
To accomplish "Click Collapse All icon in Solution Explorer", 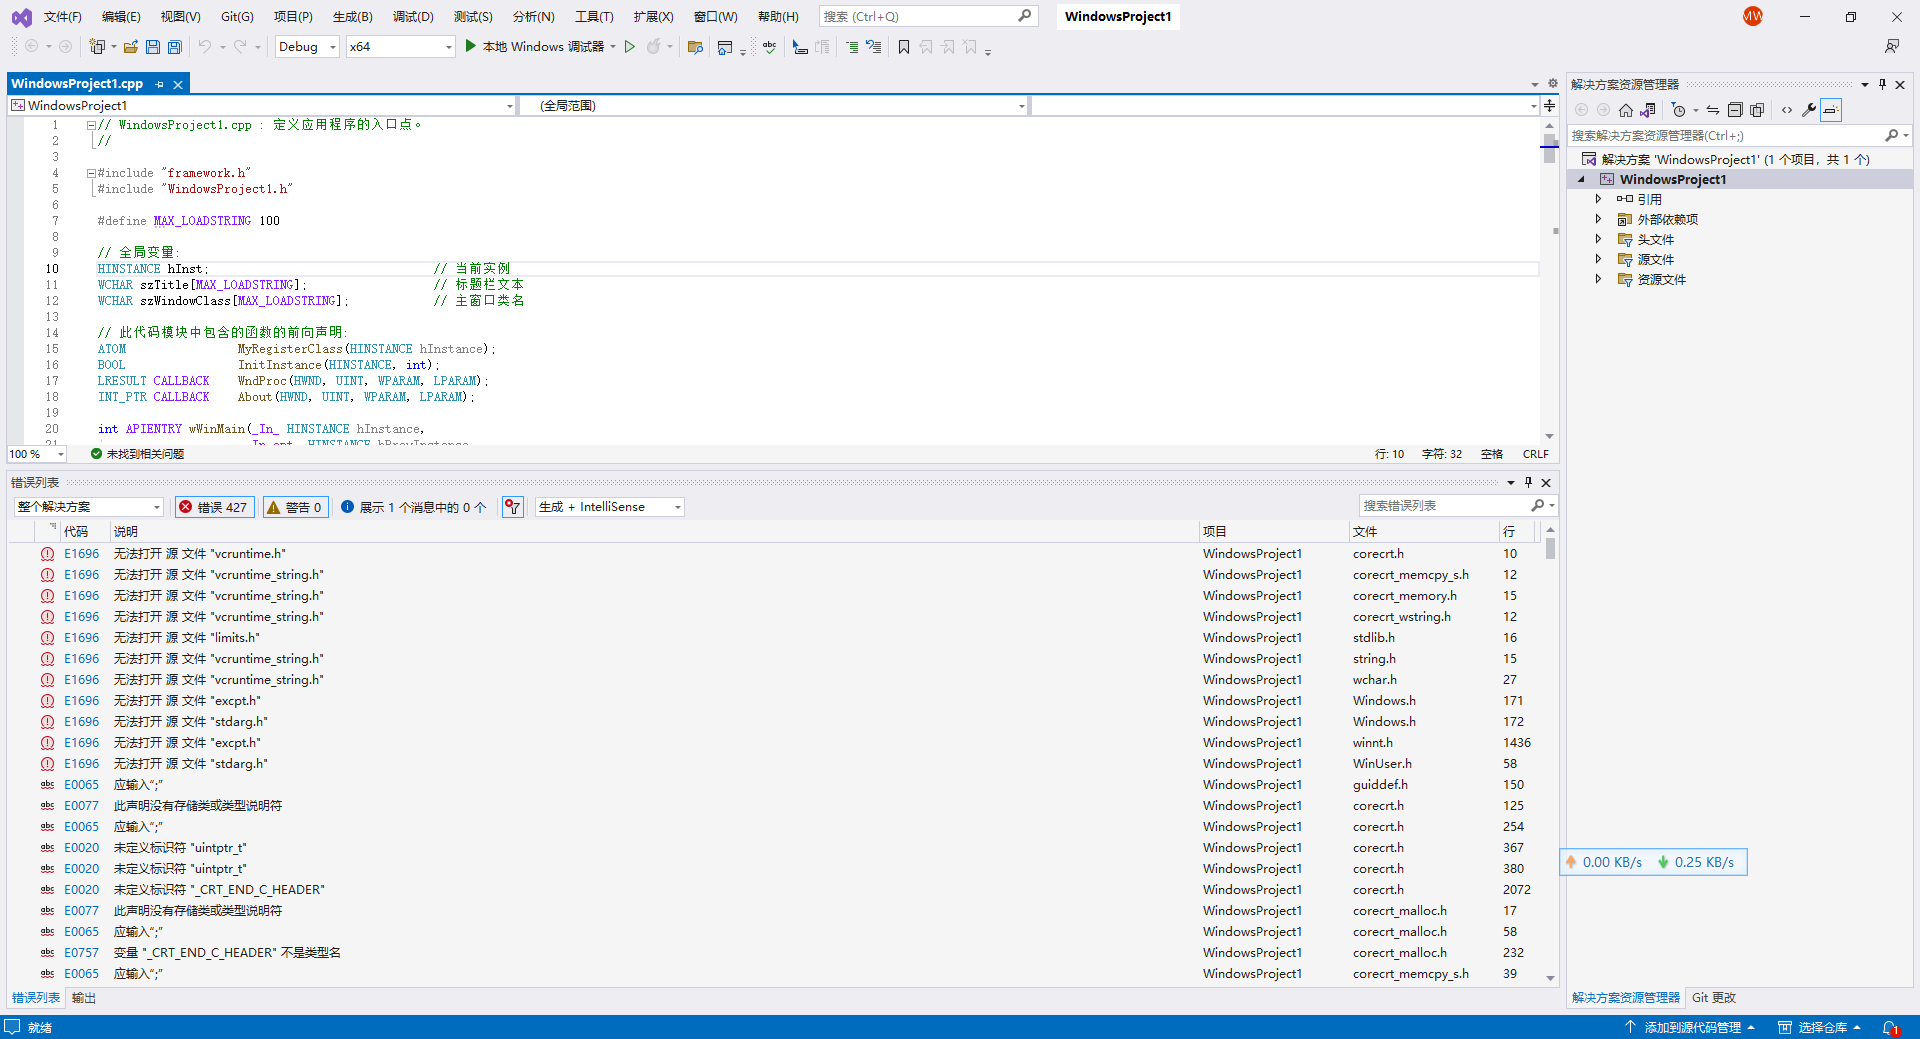I will 1735,110.
